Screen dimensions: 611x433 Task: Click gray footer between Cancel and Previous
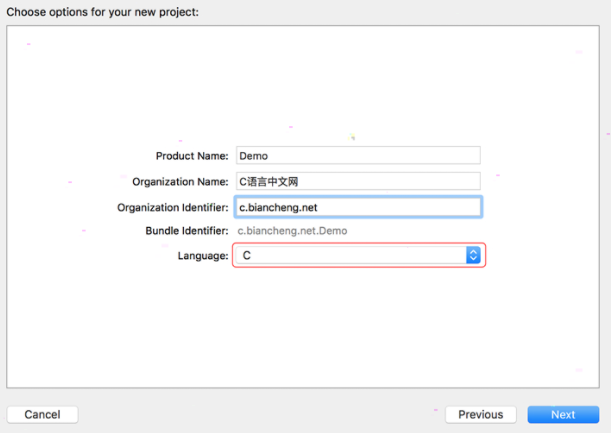[x=261, y=414]
